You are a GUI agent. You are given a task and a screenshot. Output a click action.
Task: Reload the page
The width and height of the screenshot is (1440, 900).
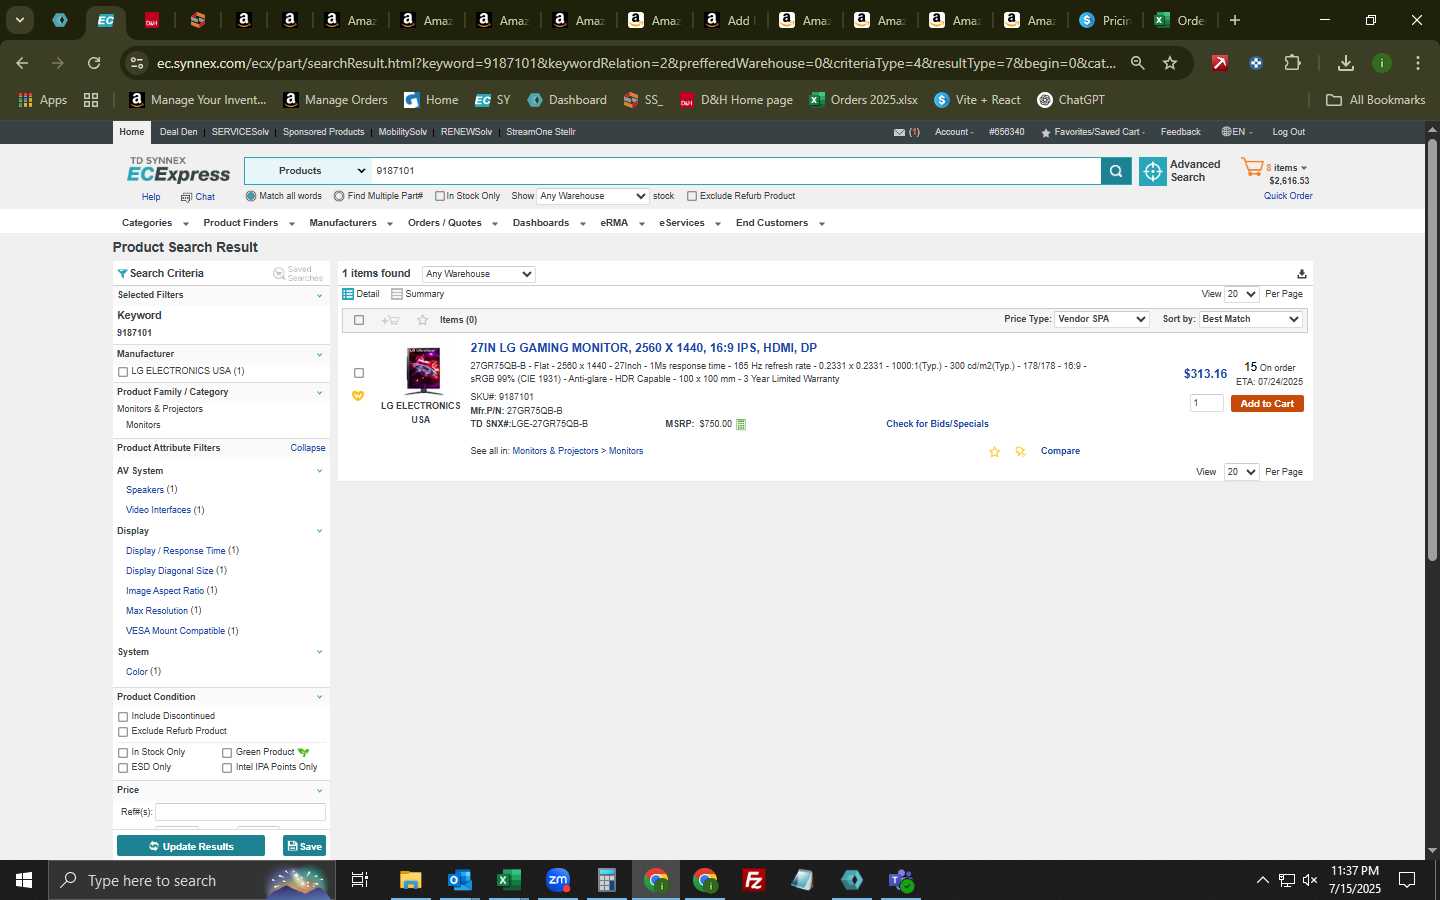point(94,63)
